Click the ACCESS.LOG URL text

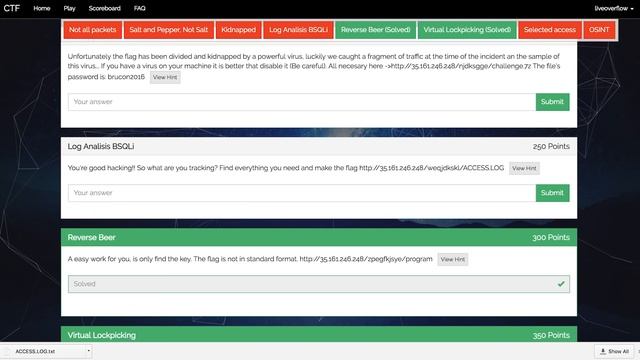click(x=431, y=168)
